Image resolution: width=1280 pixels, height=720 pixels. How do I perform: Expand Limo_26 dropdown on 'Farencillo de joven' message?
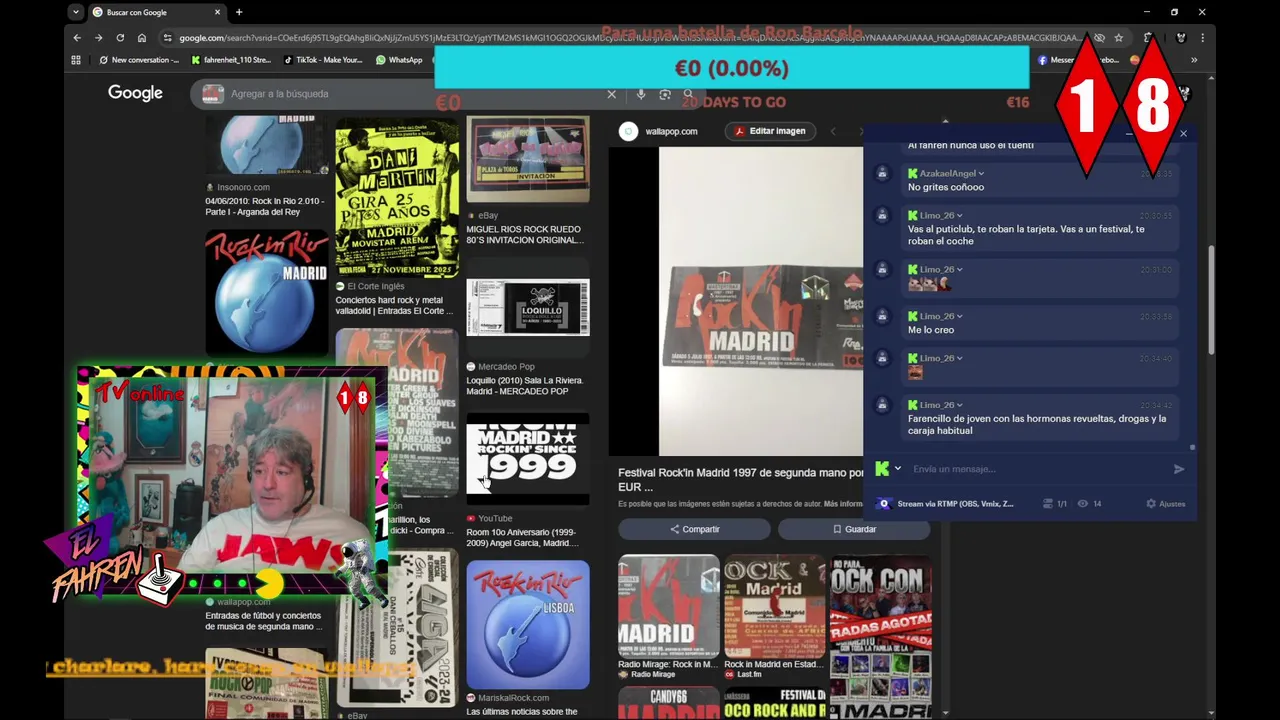(x=959, y=405)
